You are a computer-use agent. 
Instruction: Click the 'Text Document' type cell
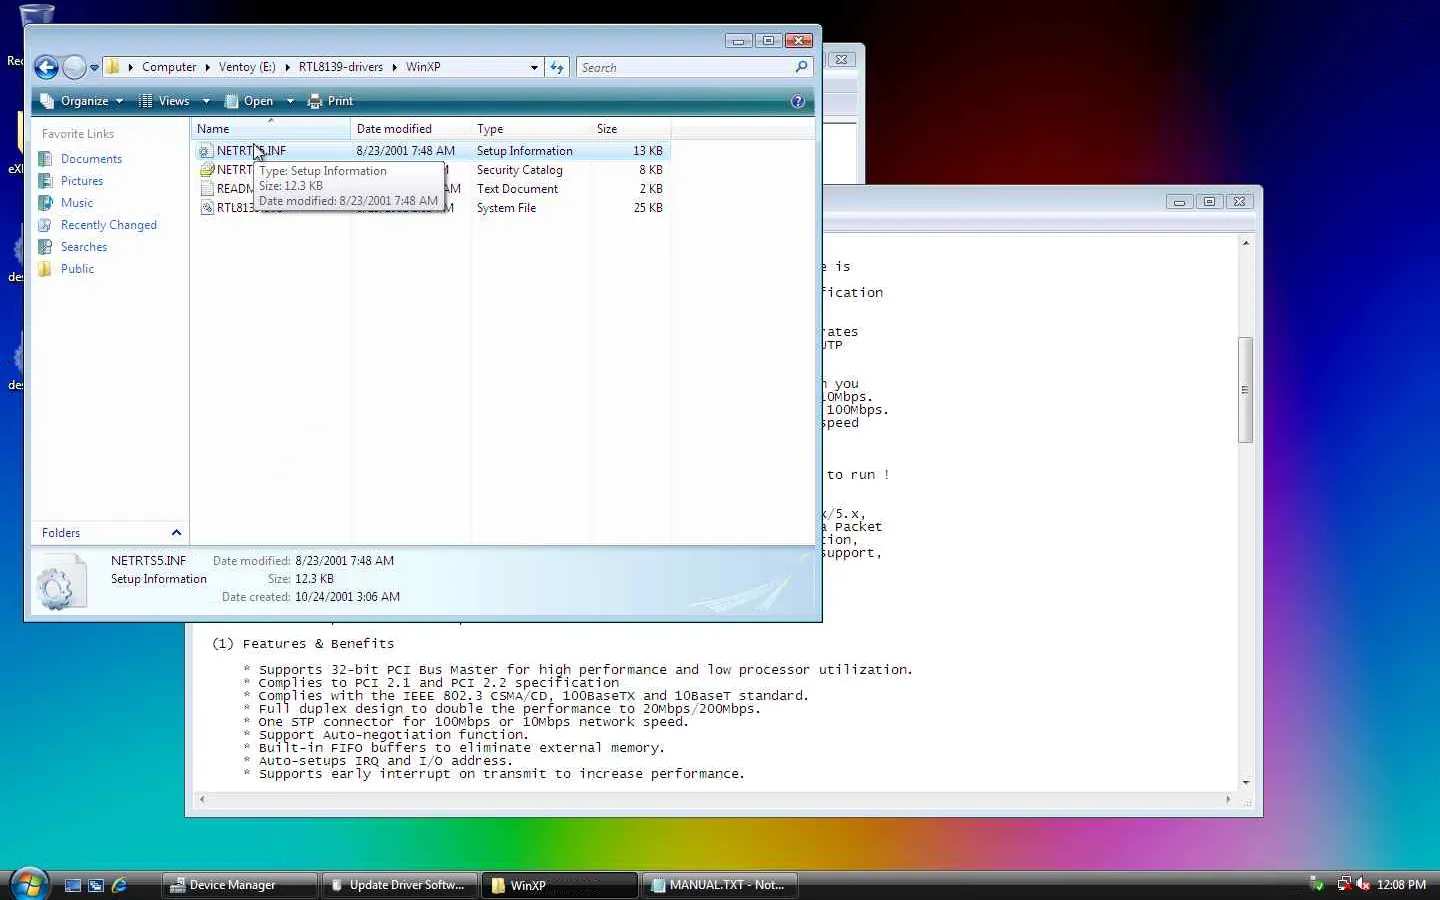coord(517,189)
